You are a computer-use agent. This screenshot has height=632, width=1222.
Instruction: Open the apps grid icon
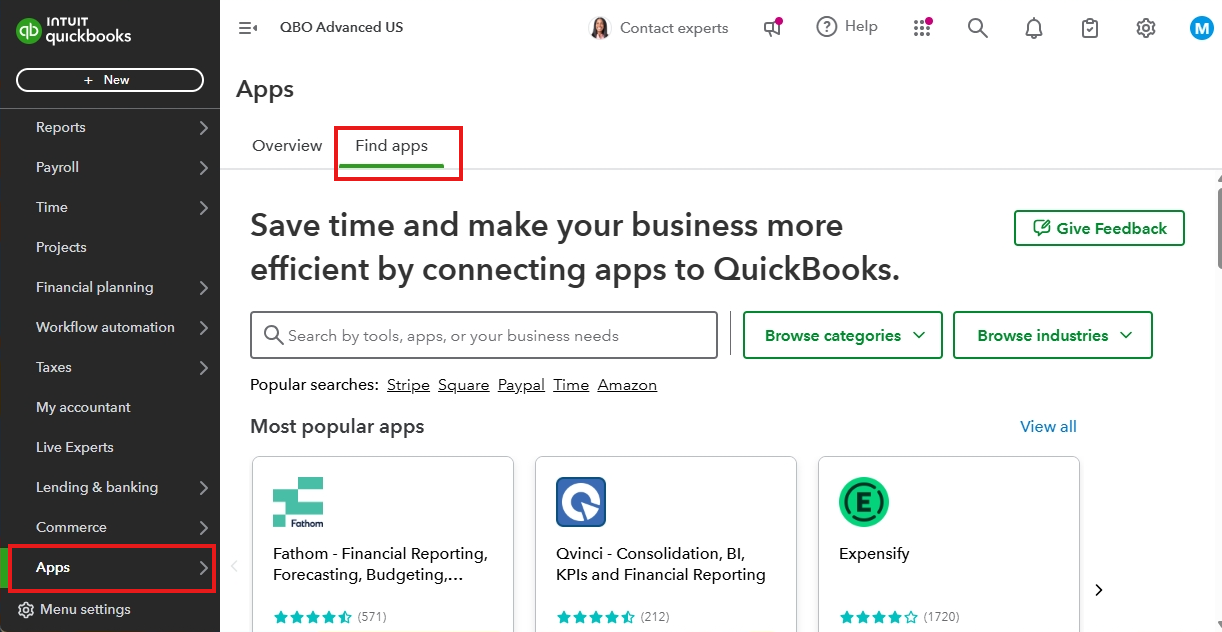pyautogui.click(x=922, y=28)
